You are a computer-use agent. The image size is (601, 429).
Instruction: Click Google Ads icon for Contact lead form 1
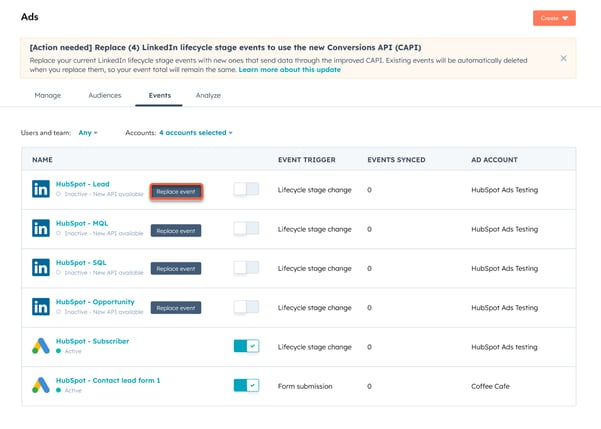click(41, 385)
